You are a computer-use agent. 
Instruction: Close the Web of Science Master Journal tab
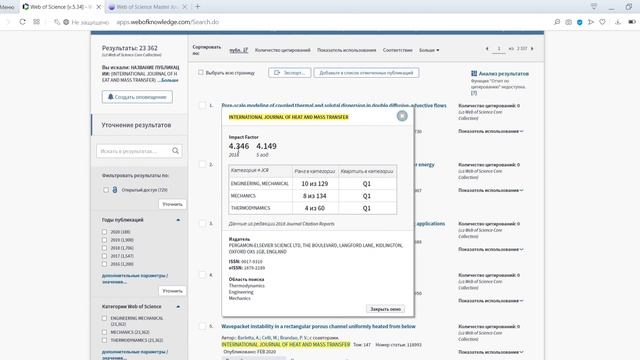point(184,7)
